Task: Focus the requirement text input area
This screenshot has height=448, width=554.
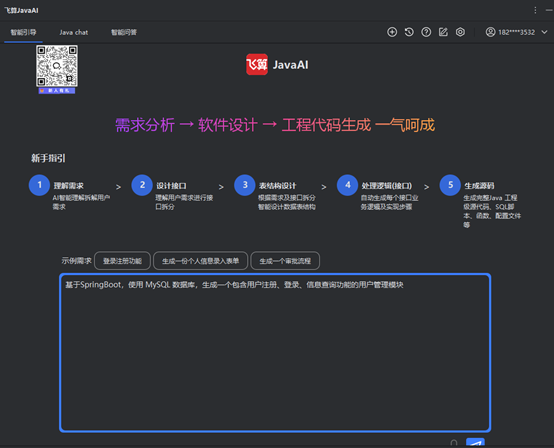Action: coord(275,353)
